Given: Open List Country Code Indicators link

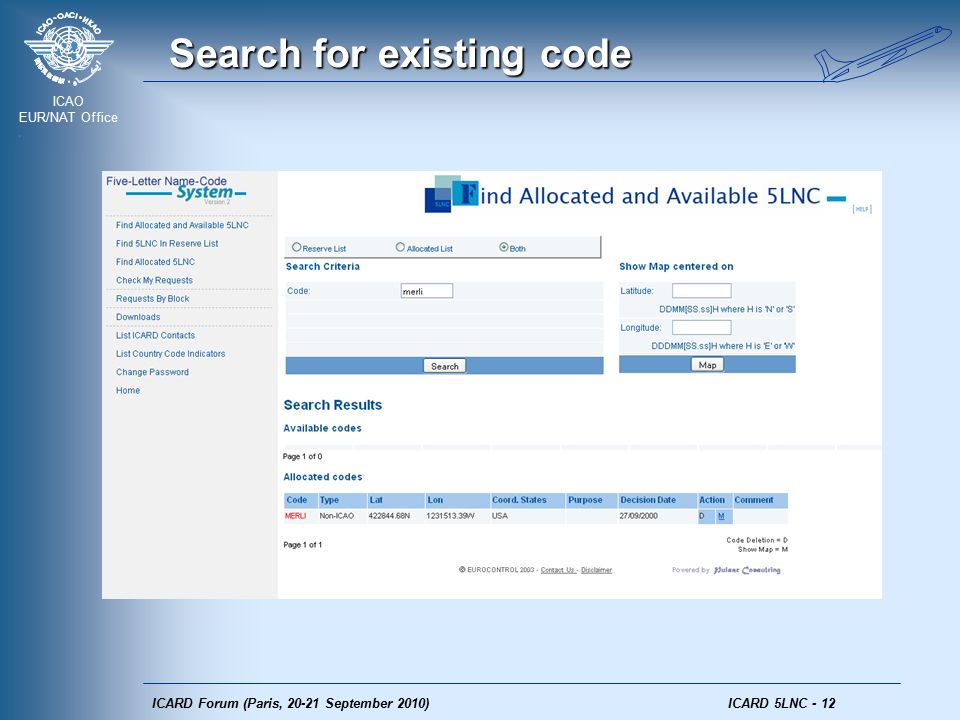Looking at the screenshot, I should click(x=170, y=354).
